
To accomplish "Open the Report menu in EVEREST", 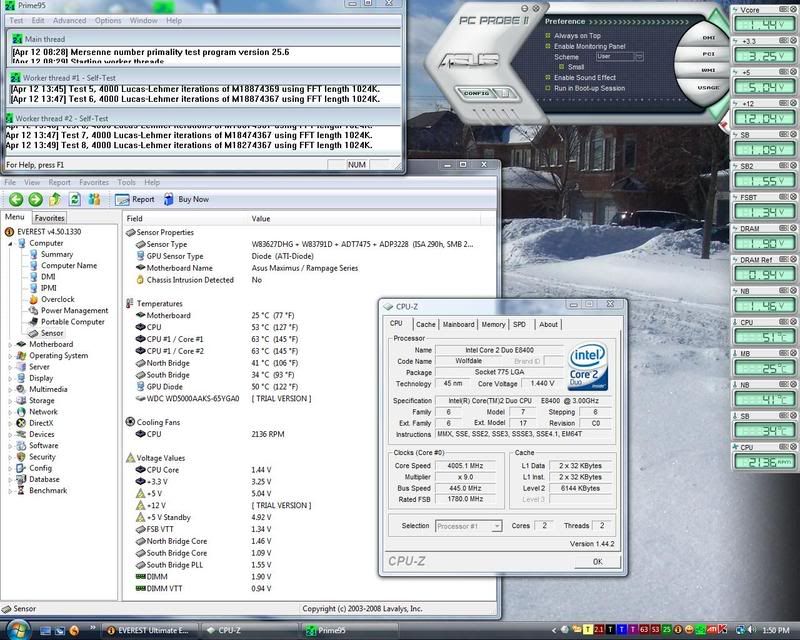I will pos(60,182).
